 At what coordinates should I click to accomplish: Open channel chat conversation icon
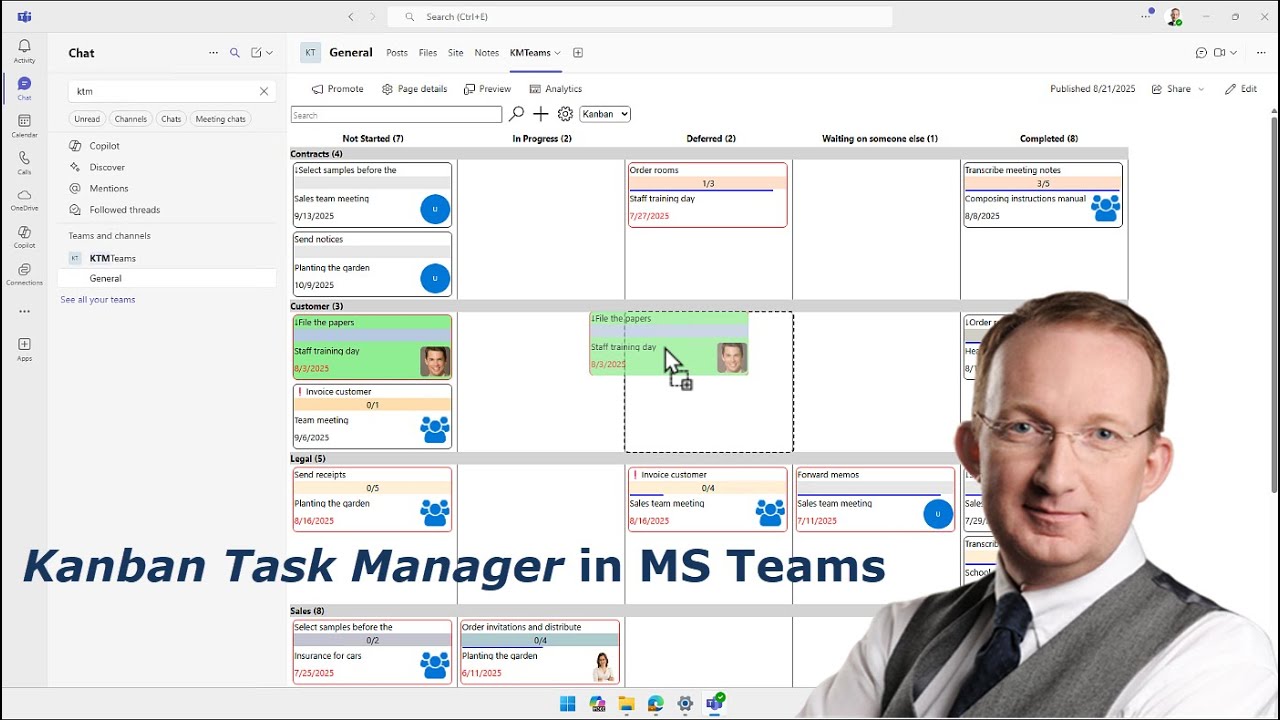coord(1201,53)
